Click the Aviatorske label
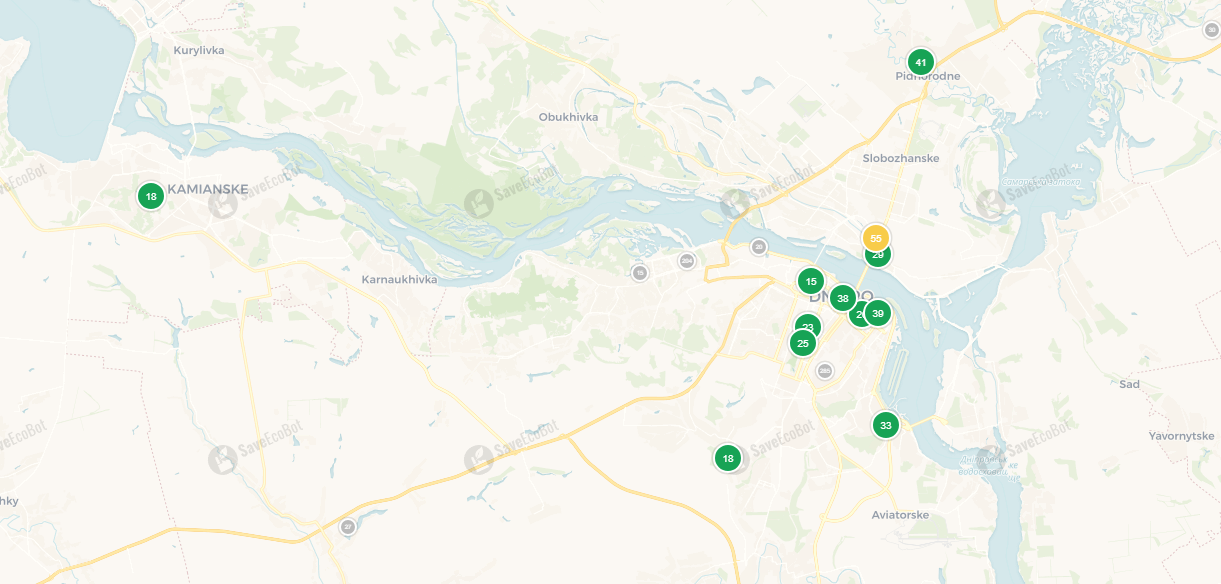Image resolution: width=1221 pixels, height=584 pixels. (900, 515)
